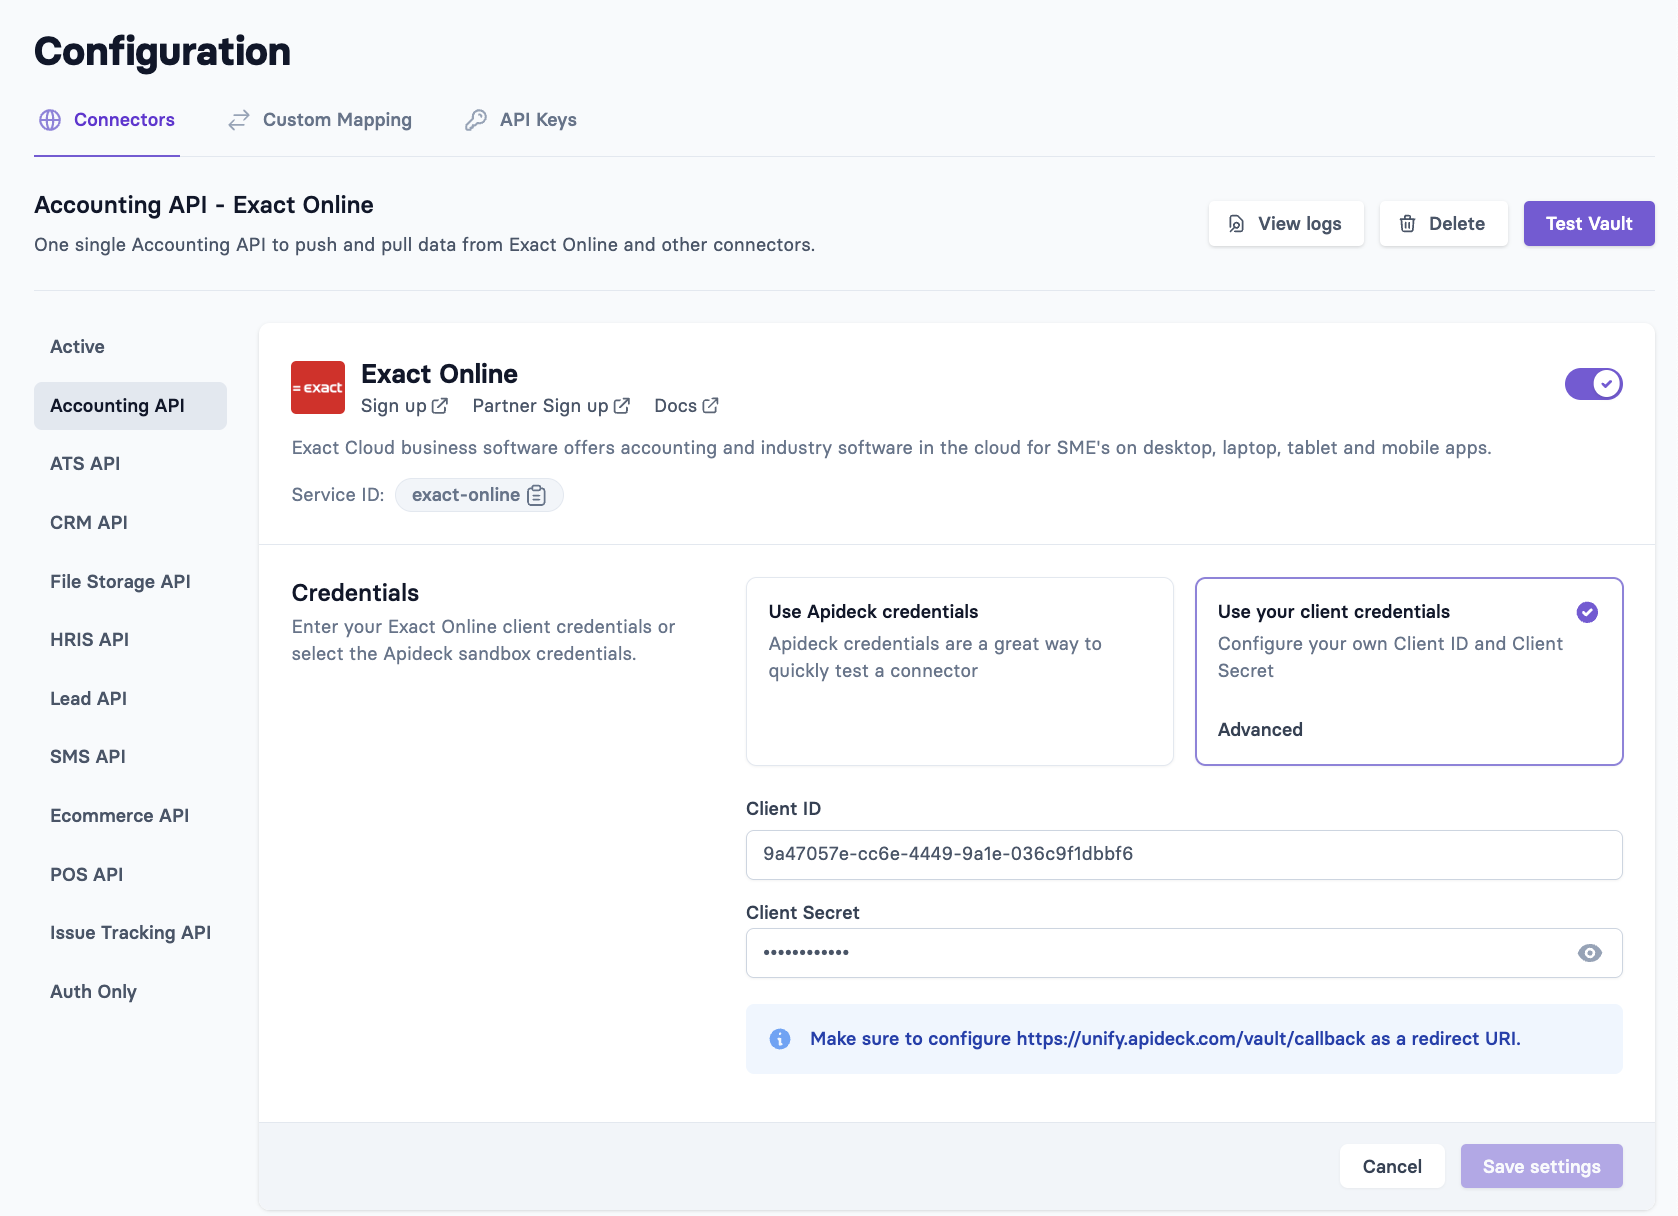Click into the Client ID field
1678x1216 pixels.
(x=1184, y=855)
